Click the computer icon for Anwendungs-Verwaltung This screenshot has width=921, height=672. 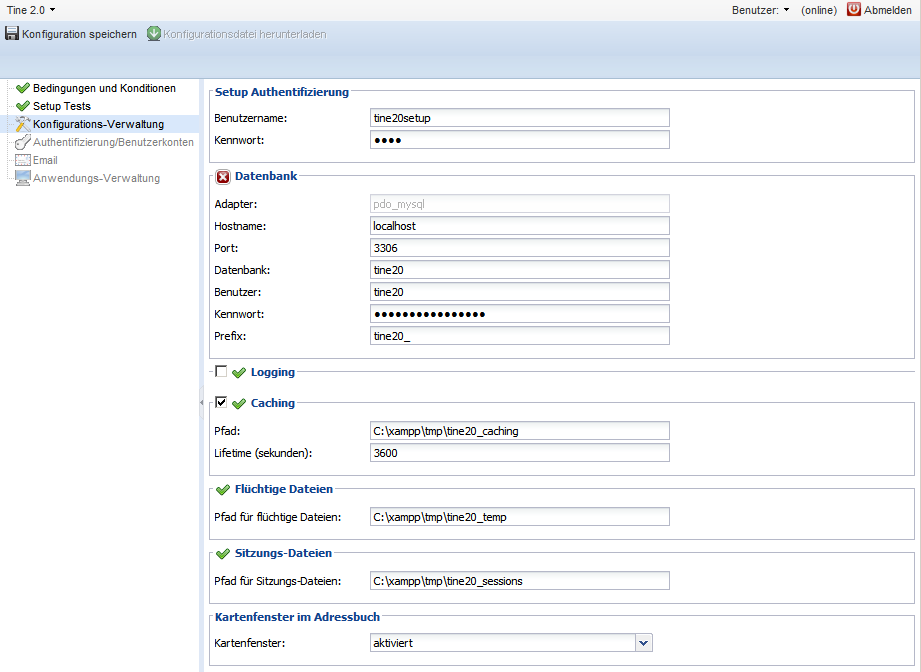tap(23, 178)
